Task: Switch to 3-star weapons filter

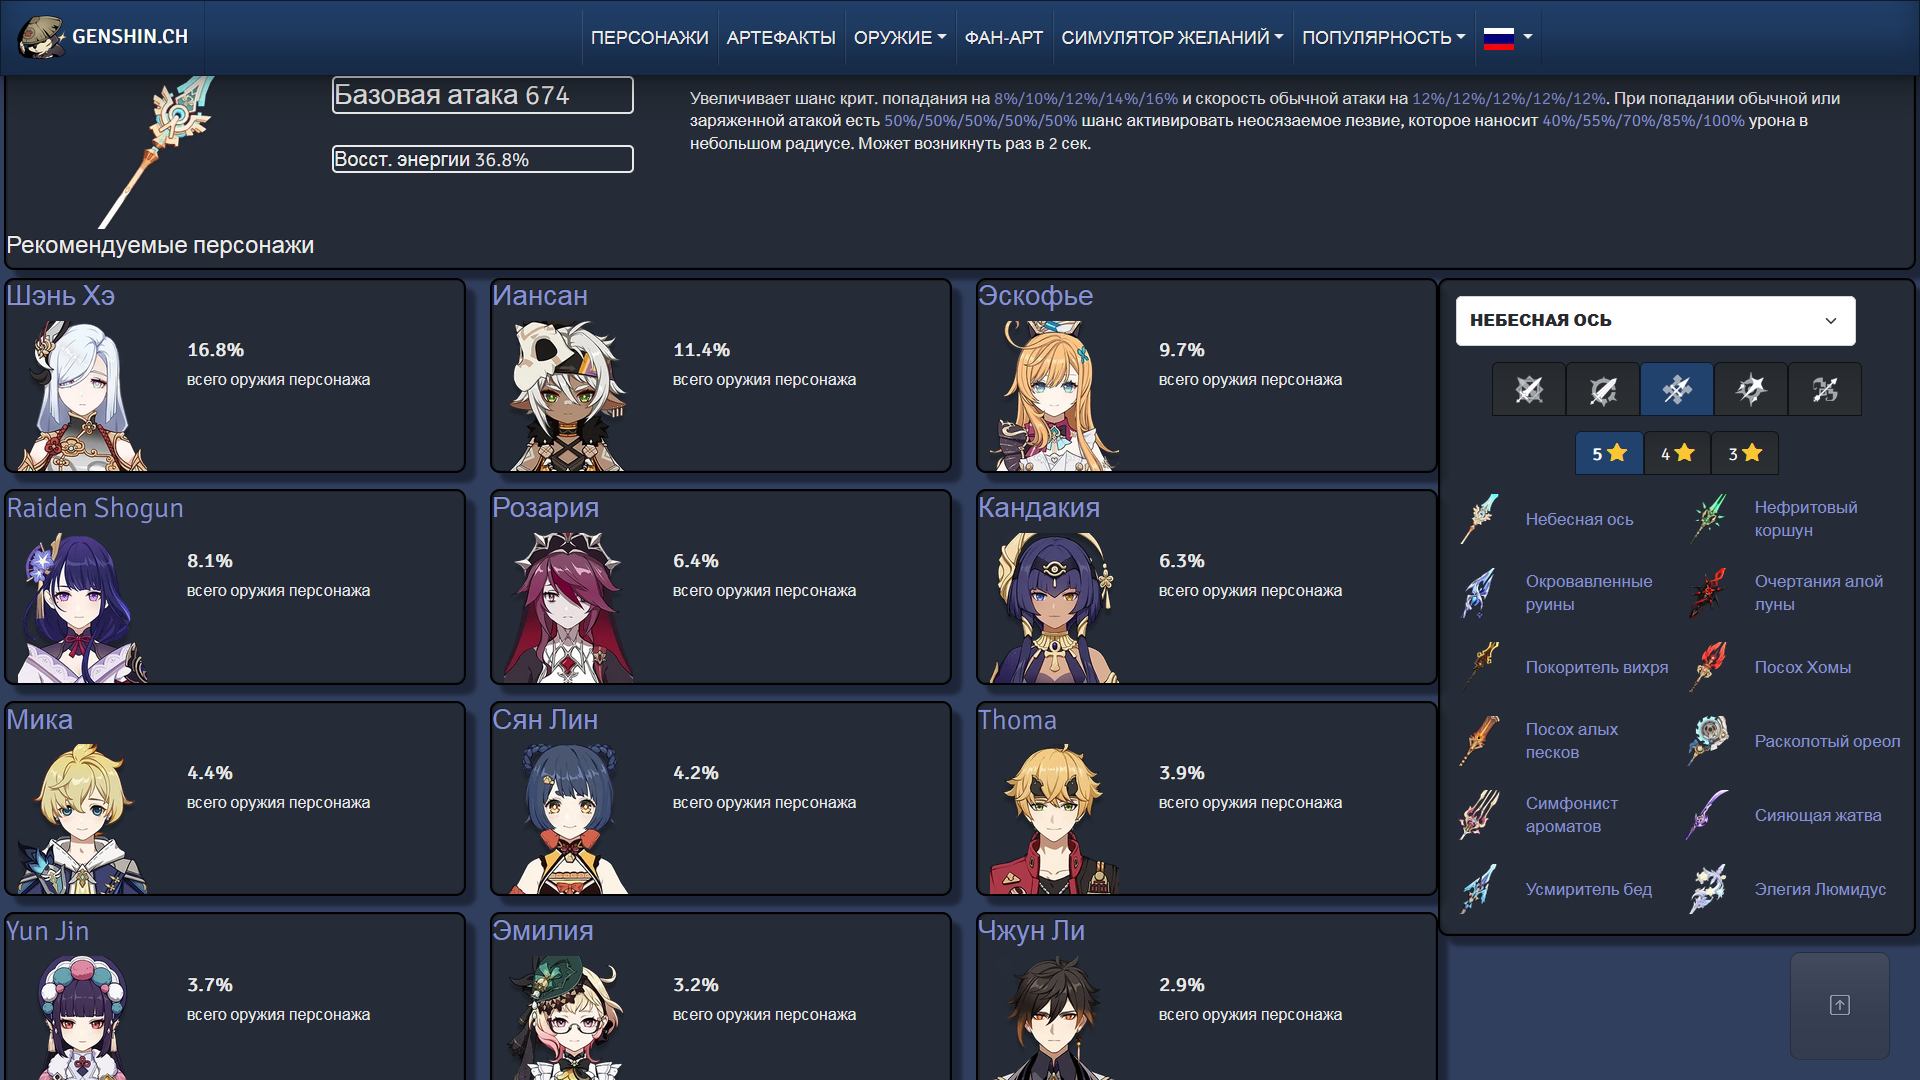Action: coord(1744,454)
